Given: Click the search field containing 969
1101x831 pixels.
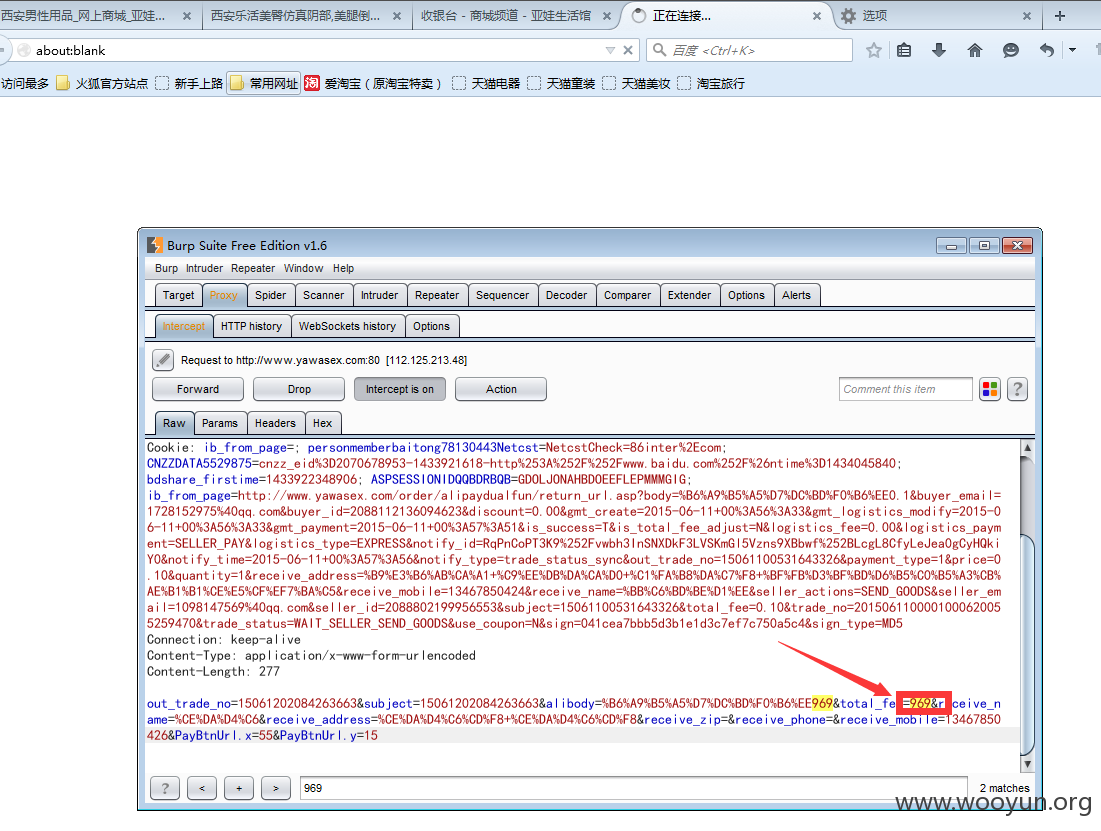Looking at the screenshot, I should (633, 788).
